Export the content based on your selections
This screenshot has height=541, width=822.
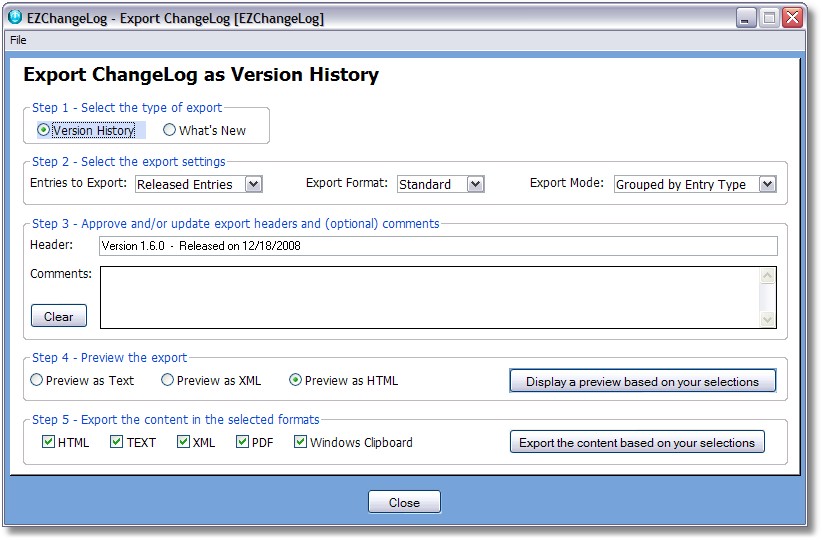coord(637,442)
